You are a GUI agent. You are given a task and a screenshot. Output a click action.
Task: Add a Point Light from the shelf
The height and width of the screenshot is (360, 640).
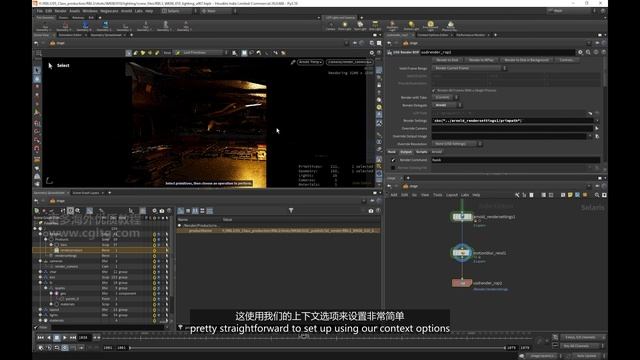click(x=344, y=26)
